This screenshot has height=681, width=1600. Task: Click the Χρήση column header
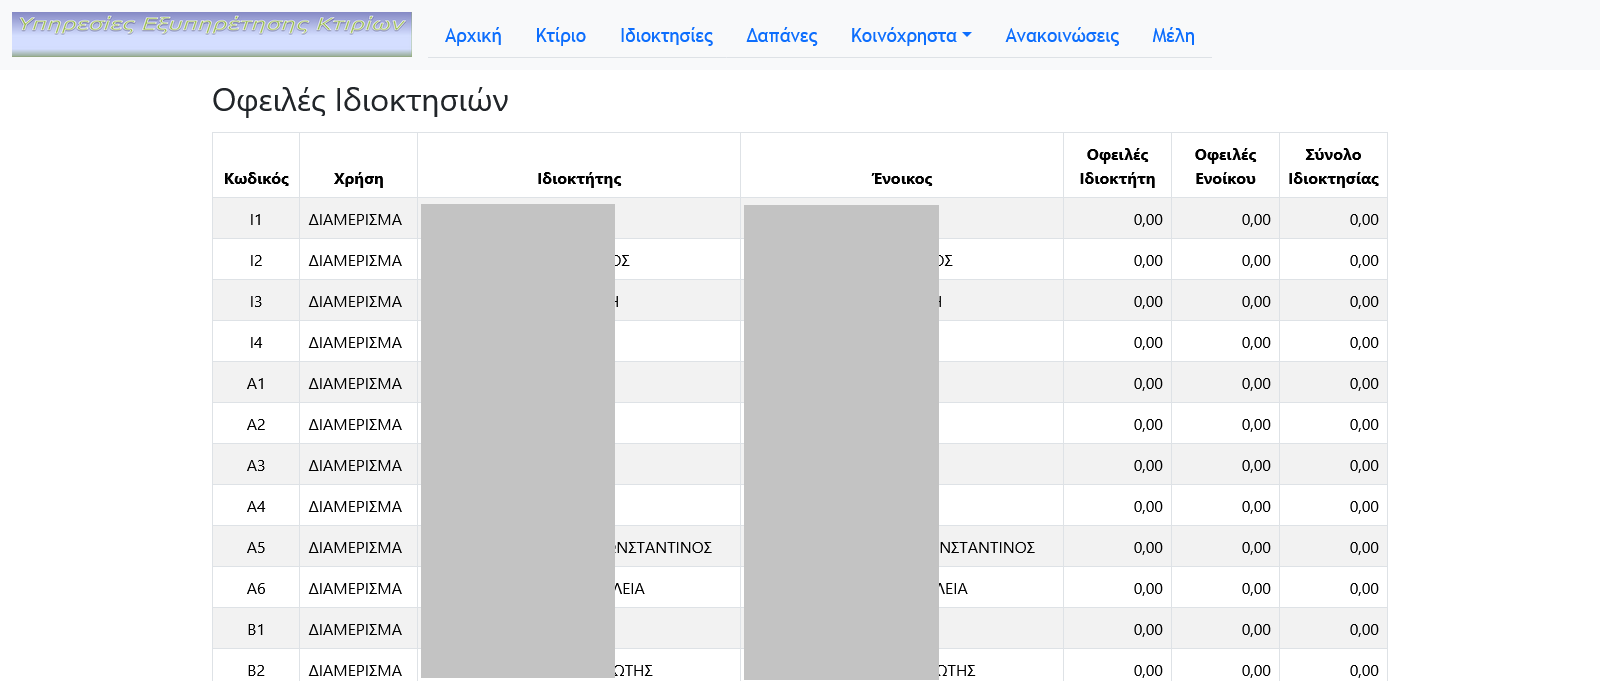pyautogui.click(x=358, y=179)
